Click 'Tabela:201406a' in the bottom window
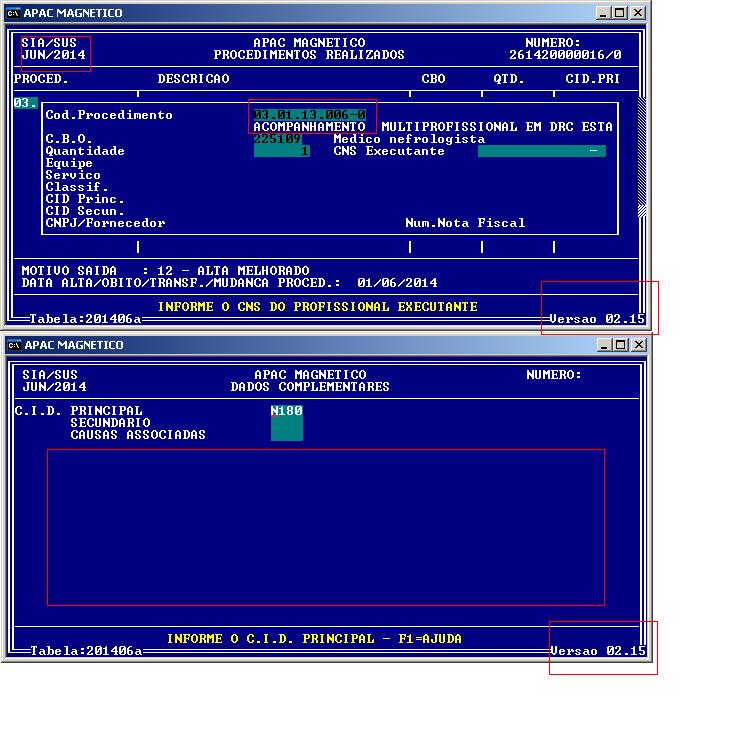This screenshot has height=732, width=753. (x=86, y=650)
